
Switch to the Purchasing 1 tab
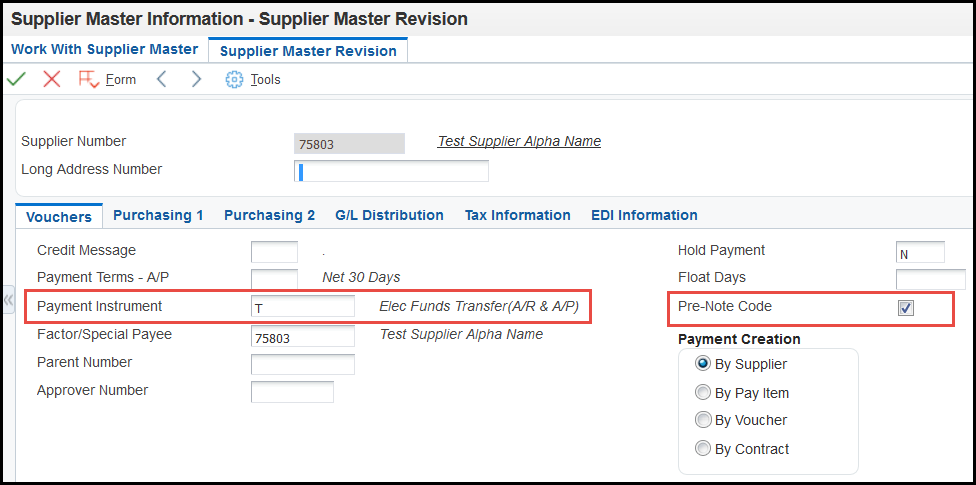(158, 215)
